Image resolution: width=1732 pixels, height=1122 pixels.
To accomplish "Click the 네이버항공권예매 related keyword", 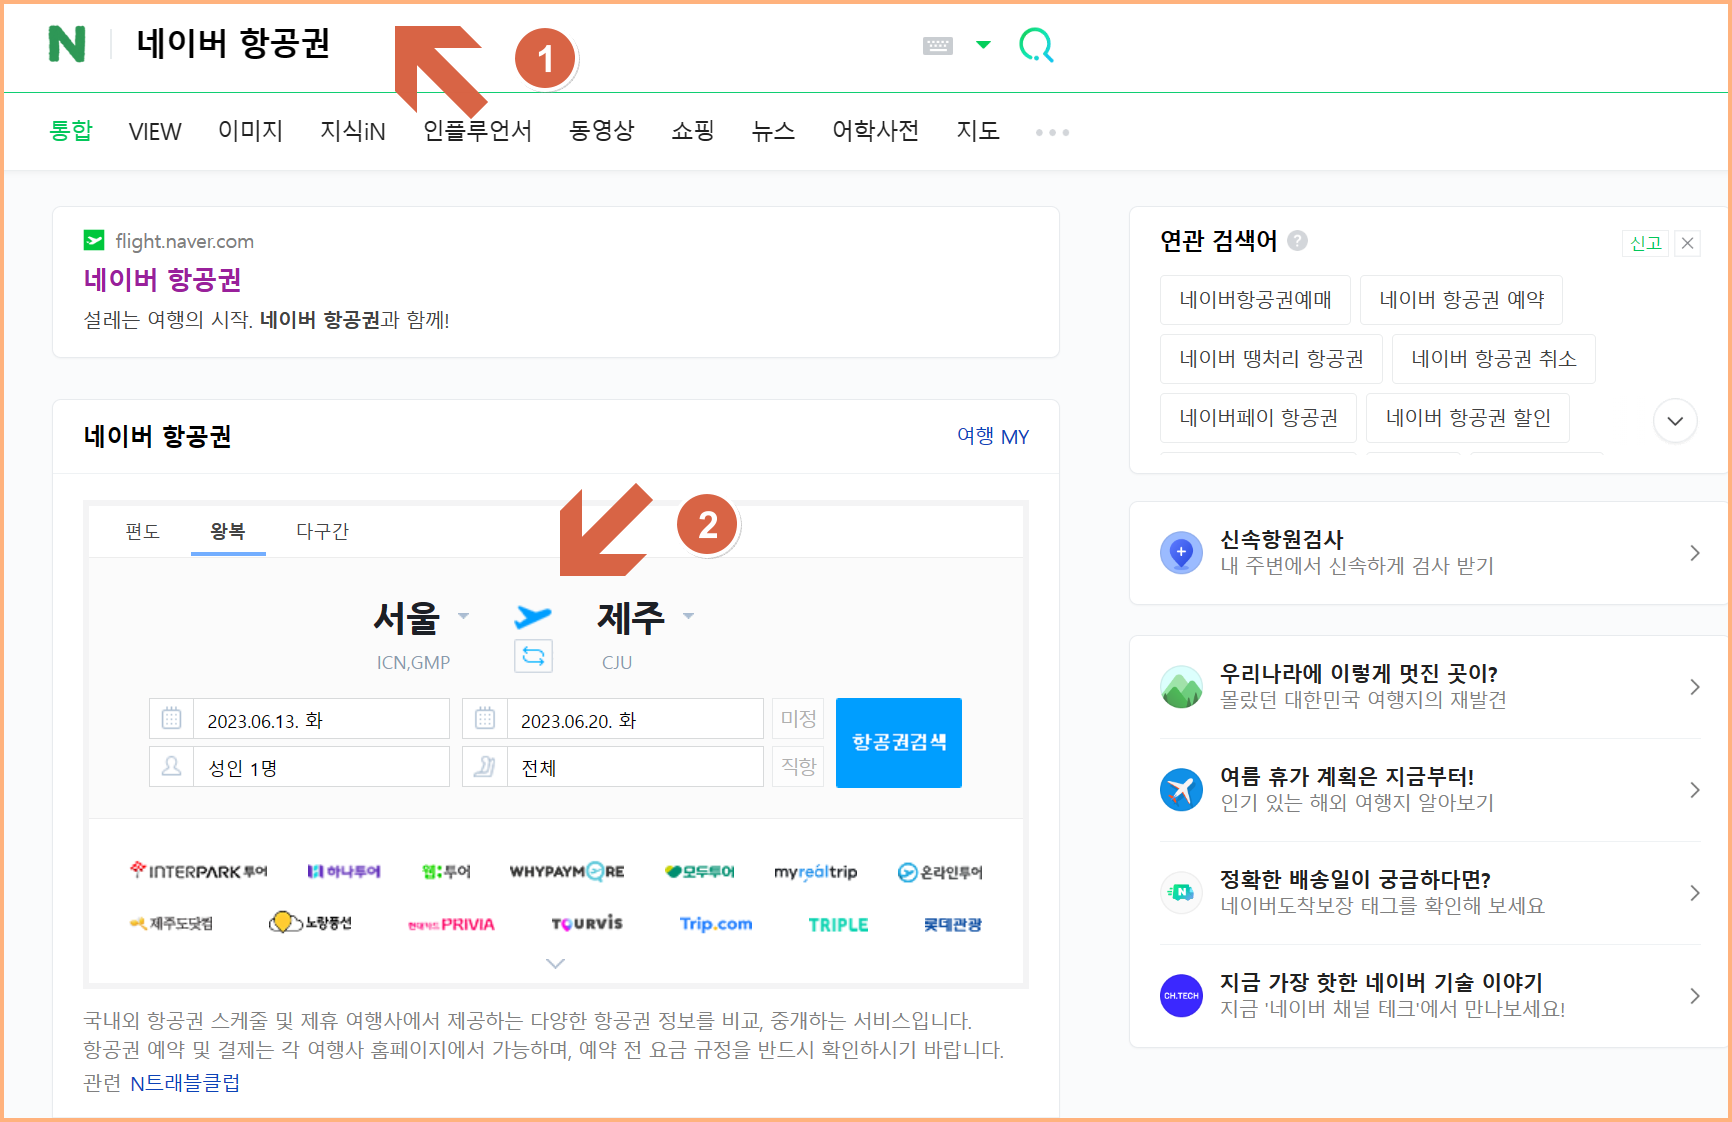I will [1255, 299].
